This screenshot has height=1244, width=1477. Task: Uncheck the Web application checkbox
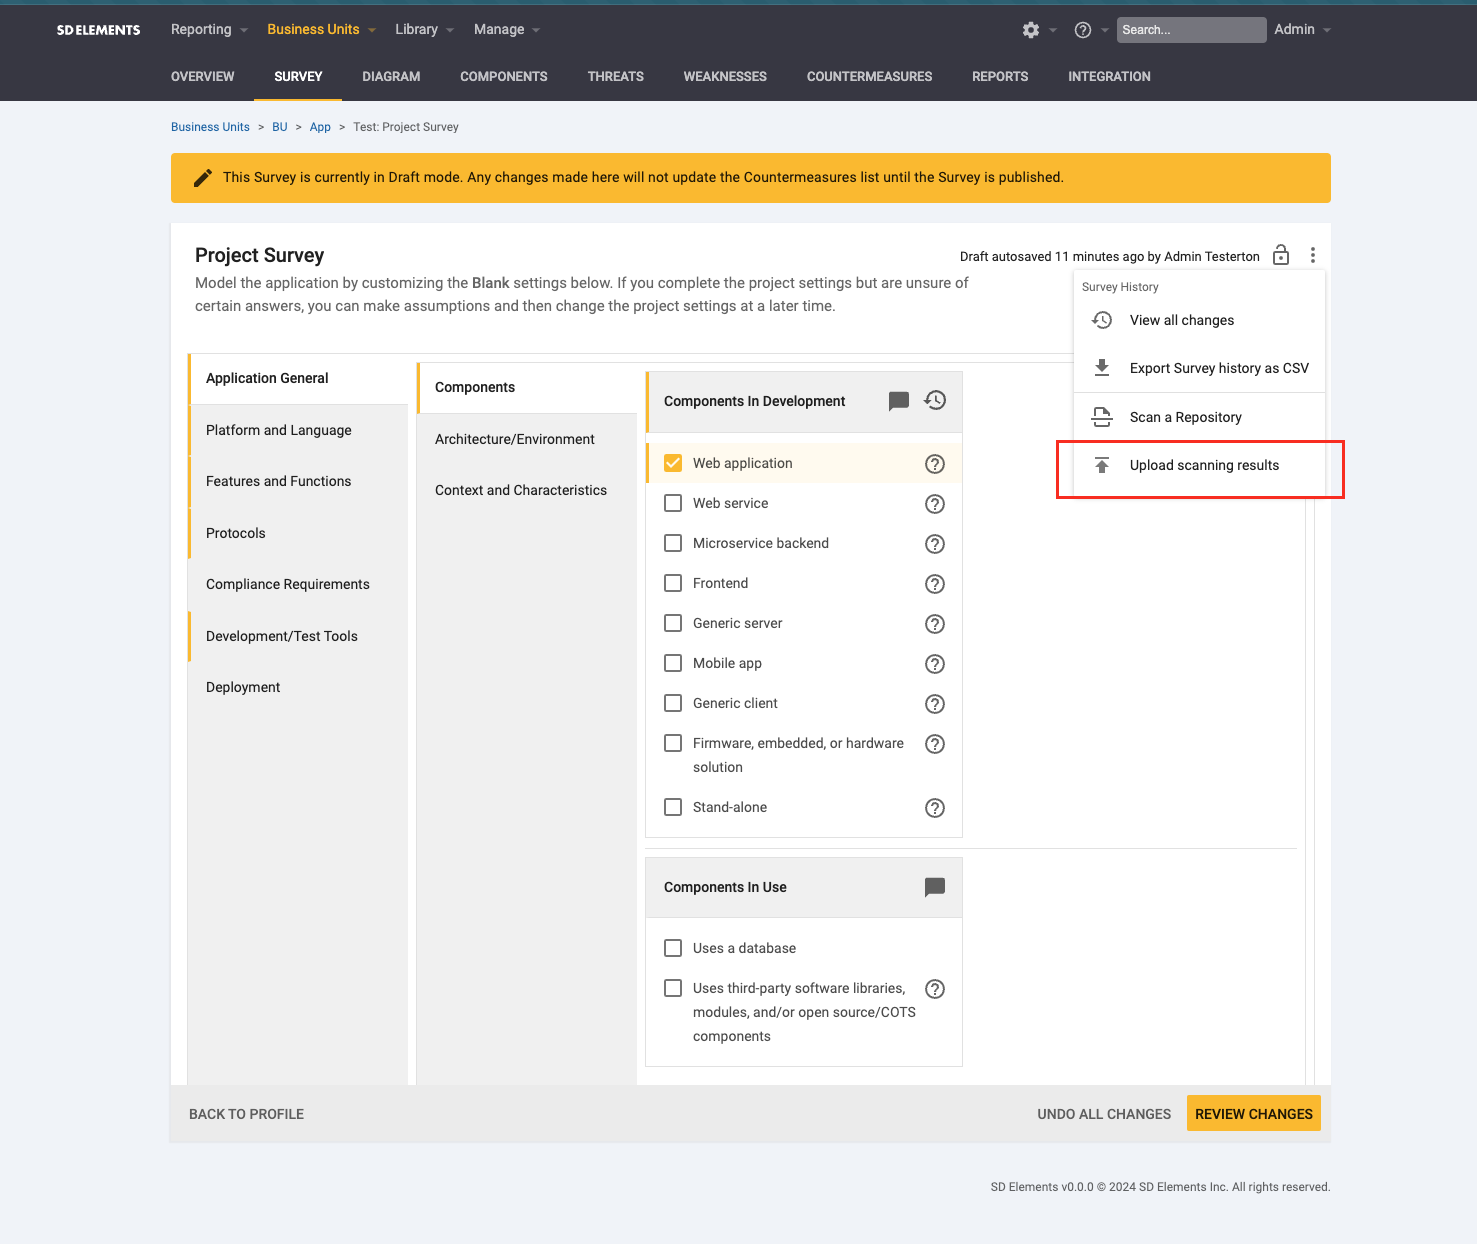(x=672, y=462)
